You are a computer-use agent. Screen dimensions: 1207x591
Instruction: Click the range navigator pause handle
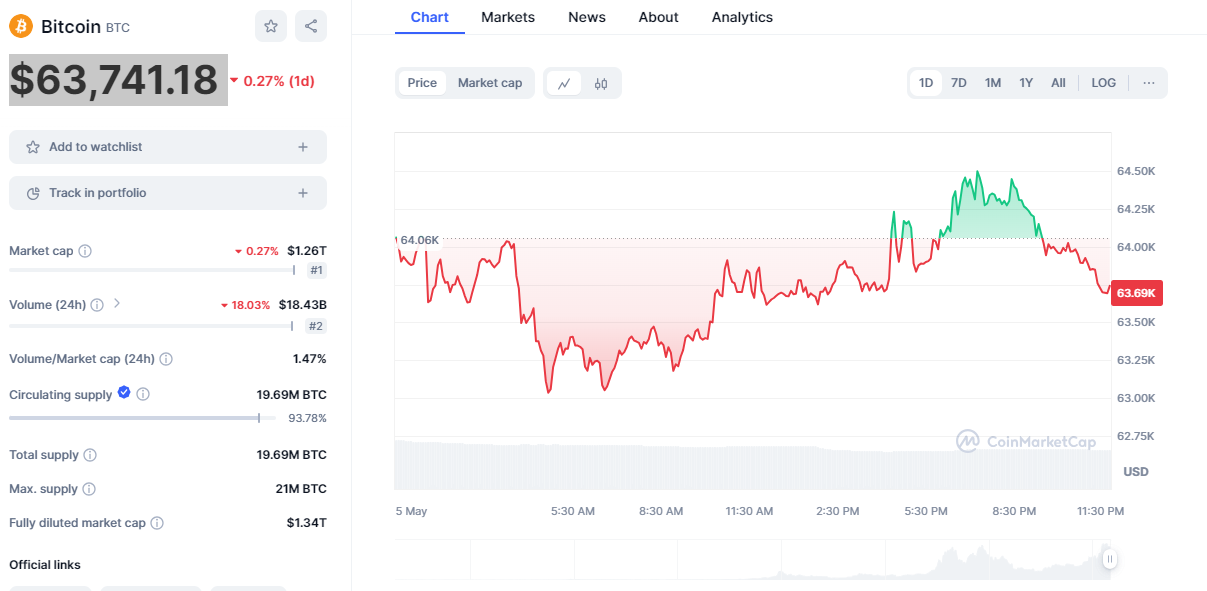click(1109, 559)
